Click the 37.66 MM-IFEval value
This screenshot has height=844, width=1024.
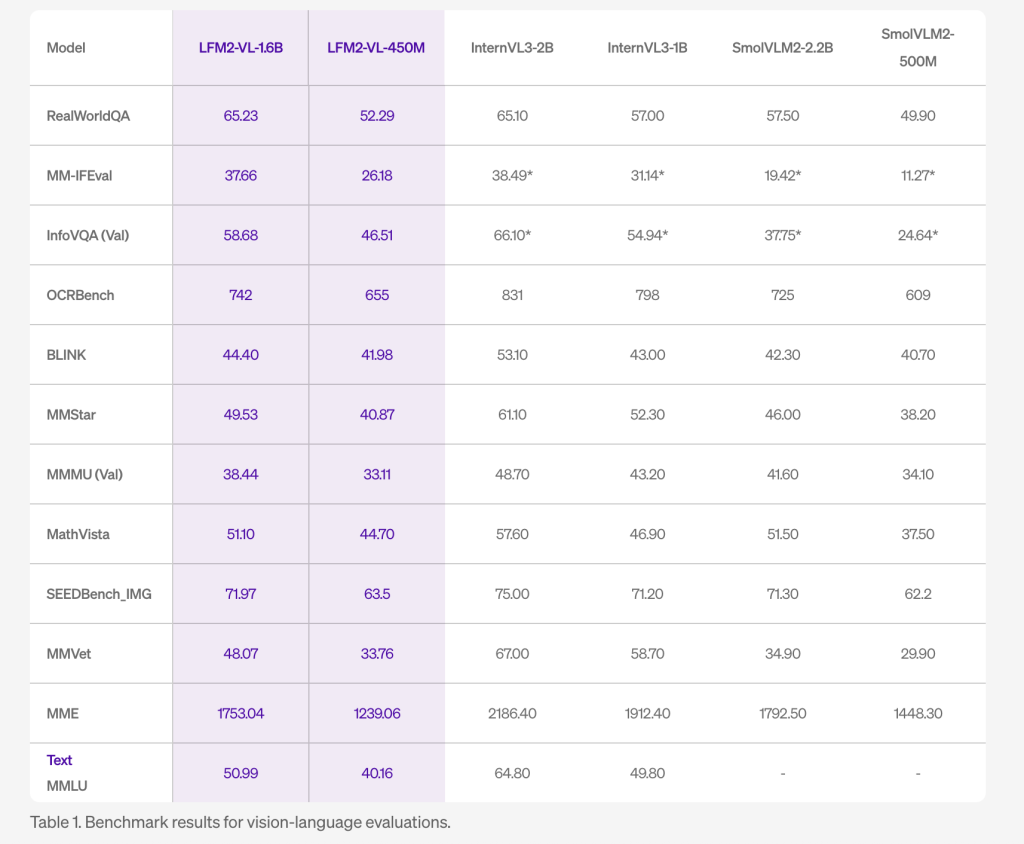point(240,176)
